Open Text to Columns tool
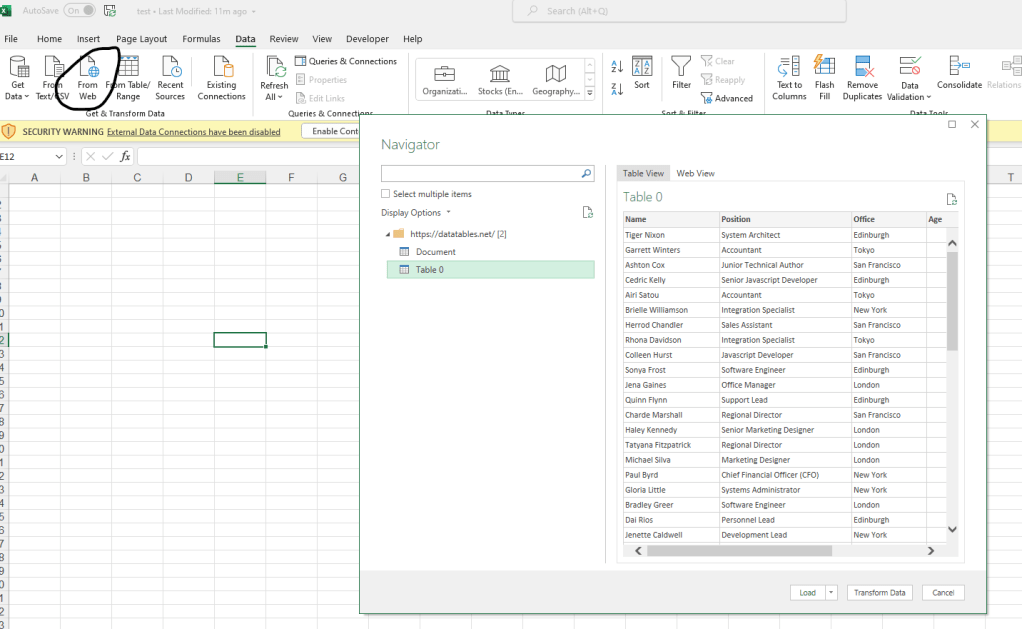 [x=789, y=78]
